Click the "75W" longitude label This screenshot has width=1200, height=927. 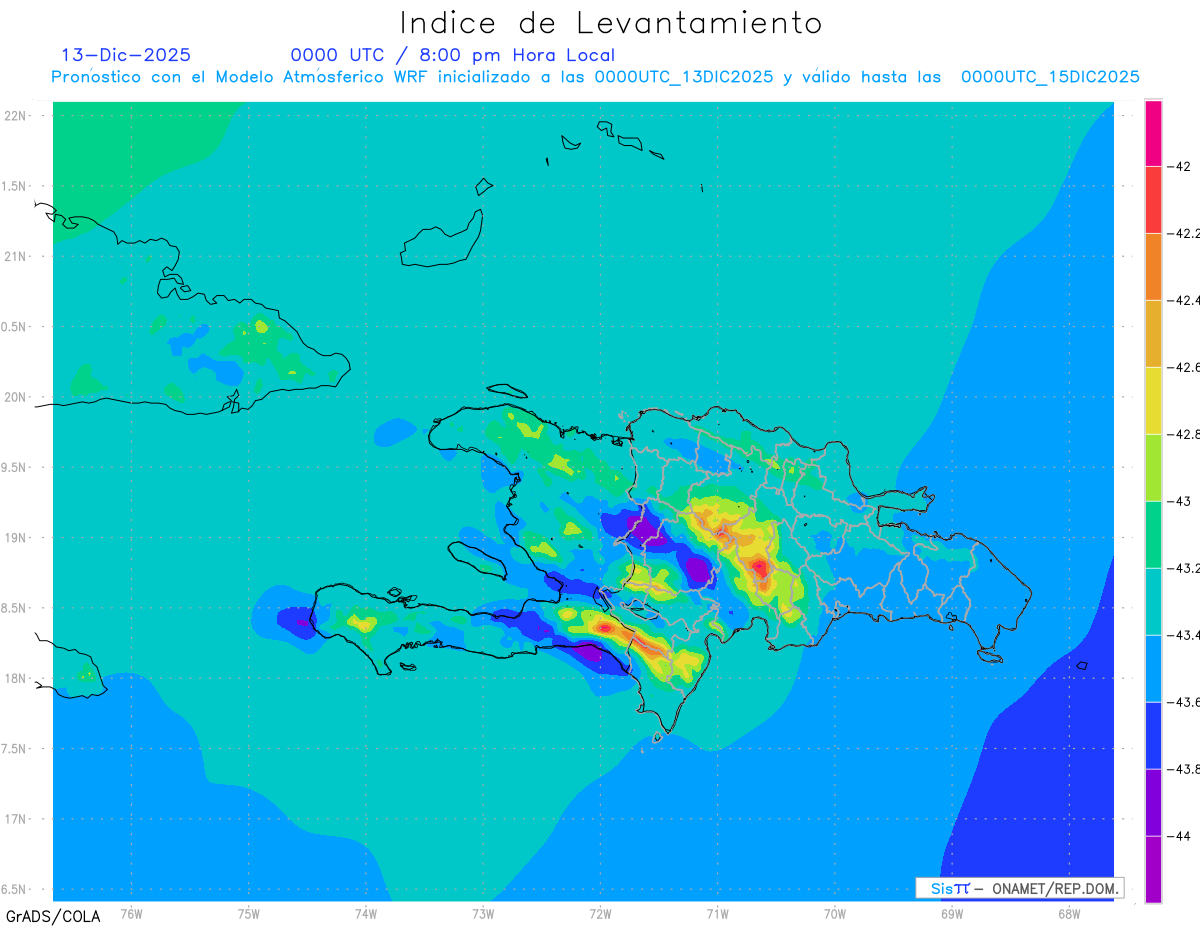(249, 912)
